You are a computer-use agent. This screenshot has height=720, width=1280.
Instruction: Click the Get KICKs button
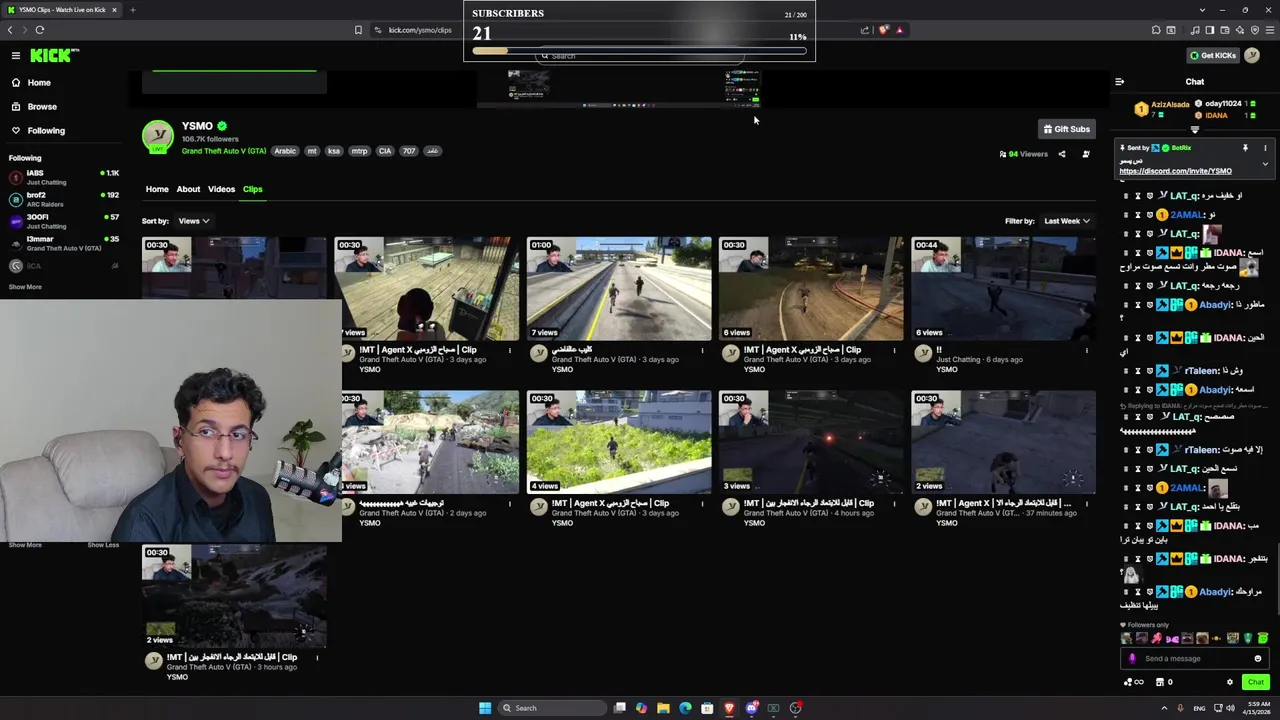[x=1212, y=56]
